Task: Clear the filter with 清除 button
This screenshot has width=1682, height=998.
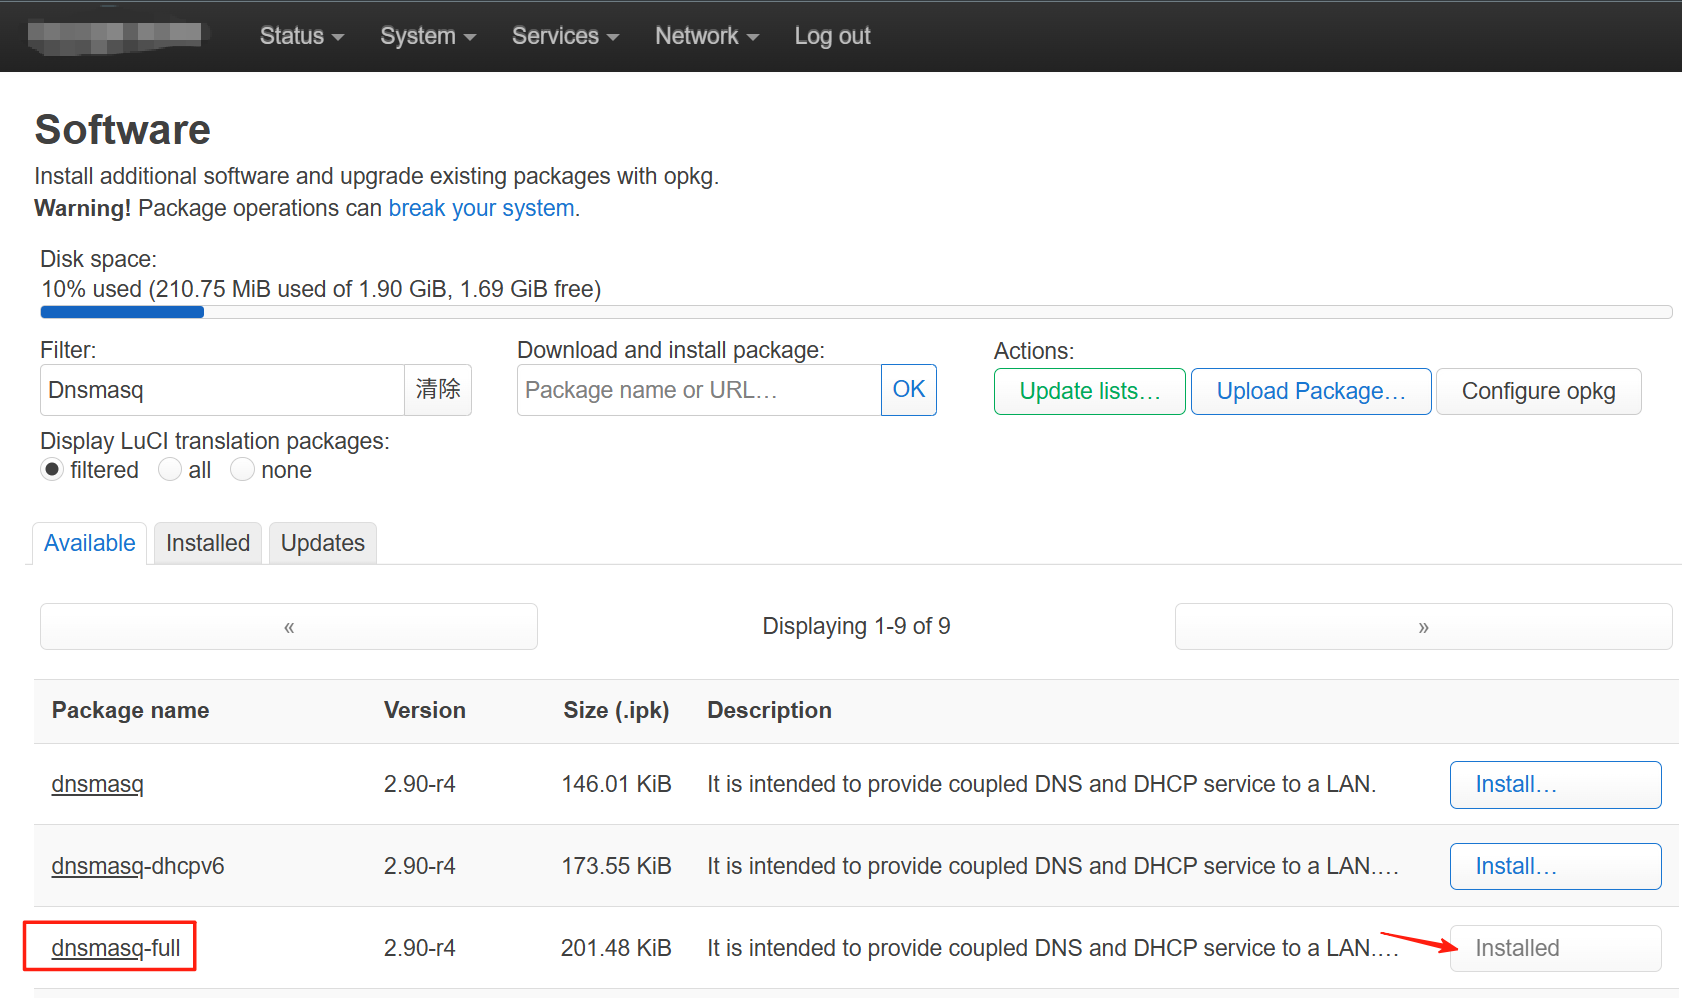Action: [x=438, y=390]
